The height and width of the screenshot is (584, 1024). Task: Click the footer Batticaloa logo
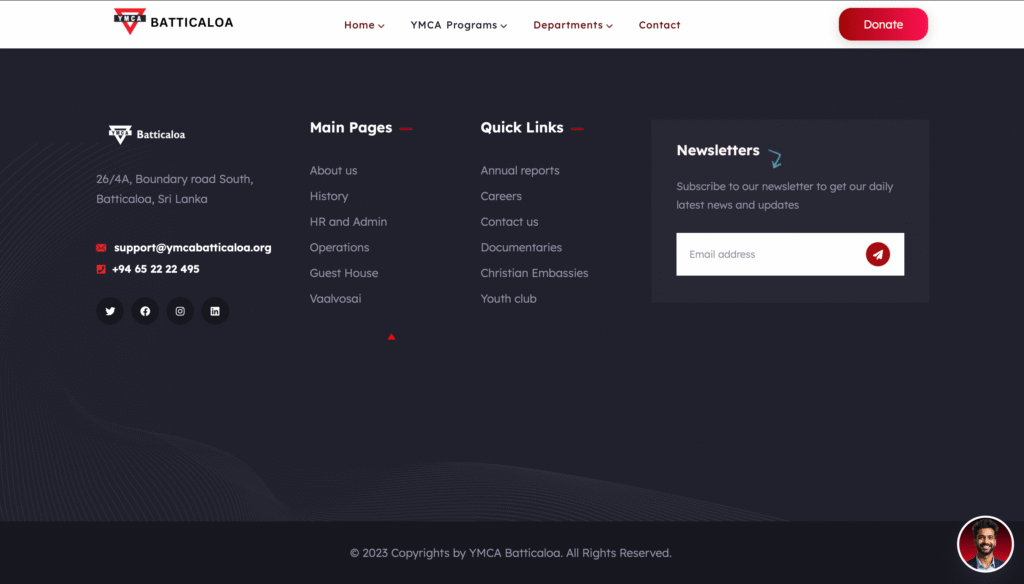point(147,134)
